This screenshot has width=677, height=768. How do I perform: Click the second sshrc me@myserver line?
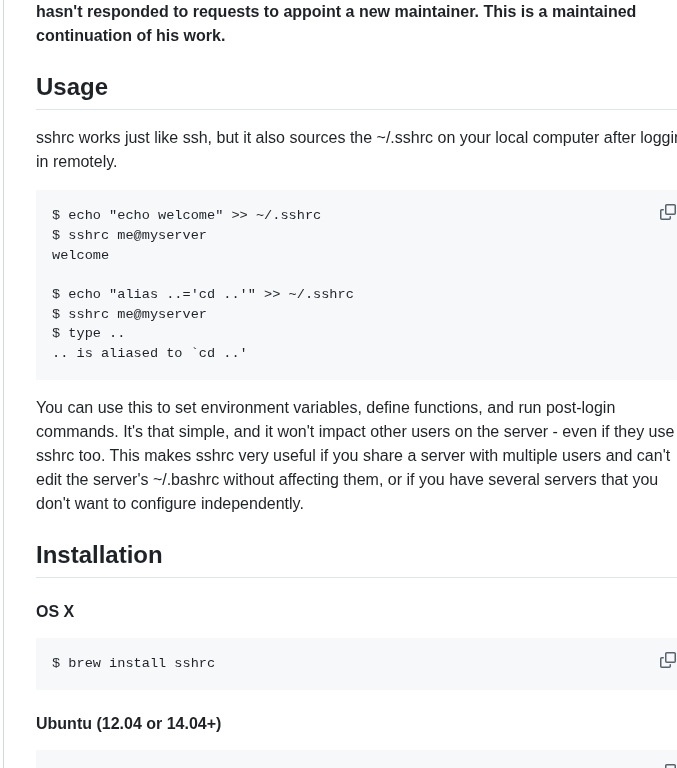[x=129, y=314]
